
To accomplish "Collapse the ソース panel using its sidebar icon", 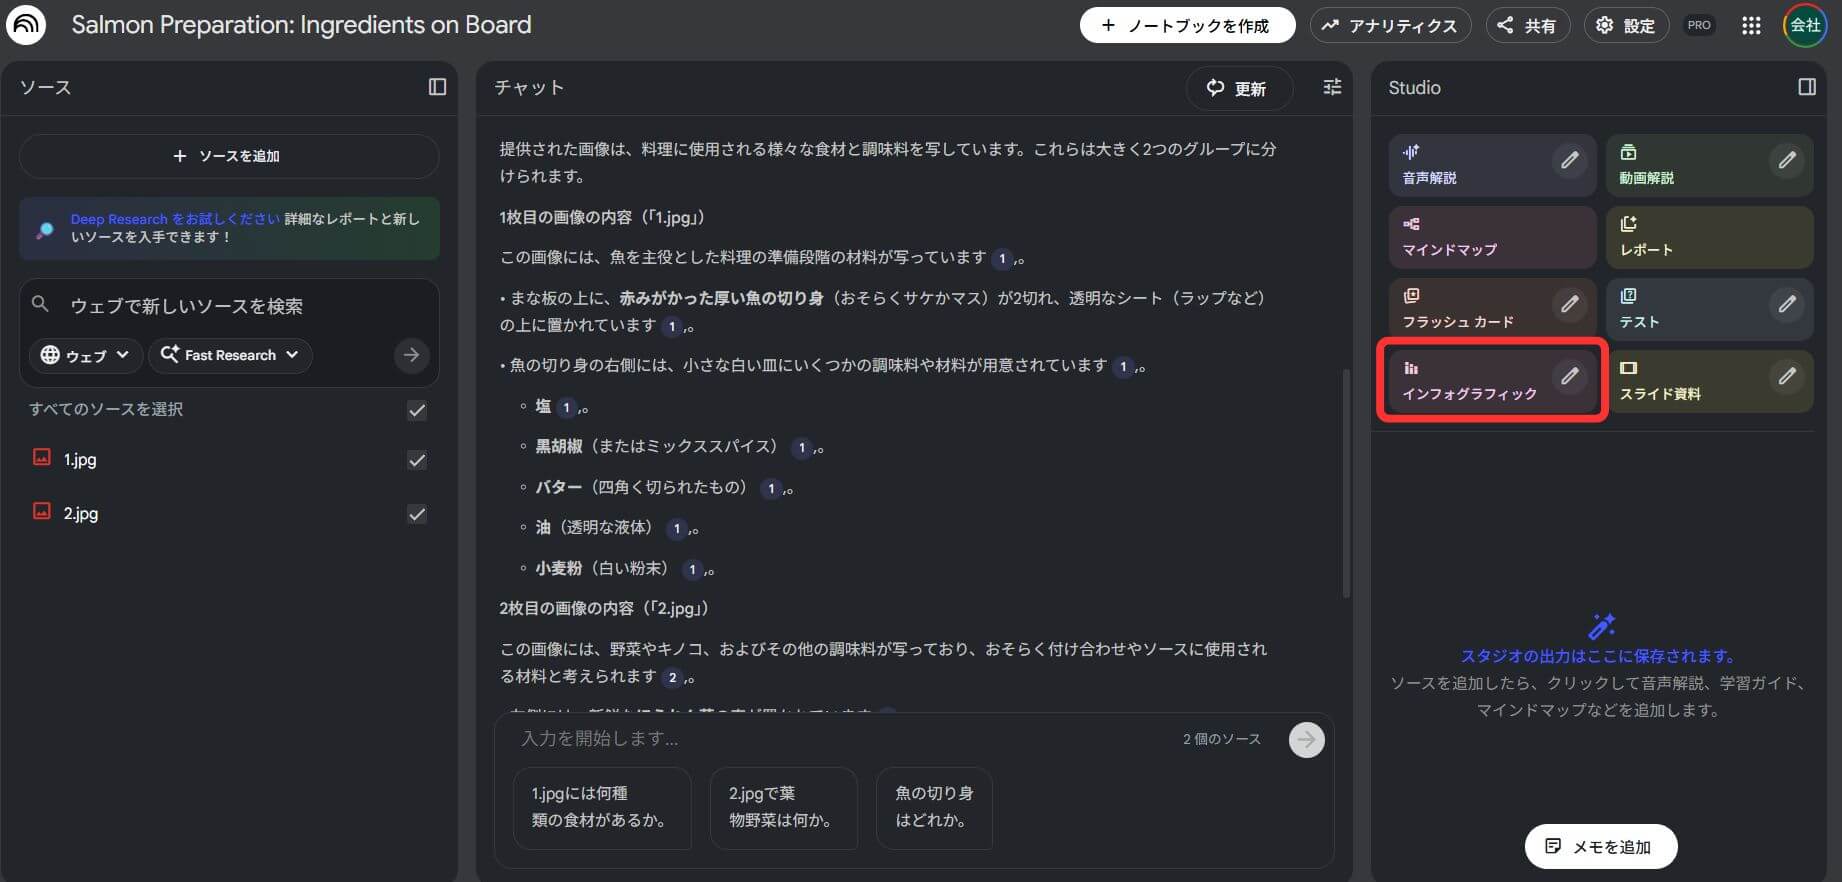I will click(x=437, y=87).
